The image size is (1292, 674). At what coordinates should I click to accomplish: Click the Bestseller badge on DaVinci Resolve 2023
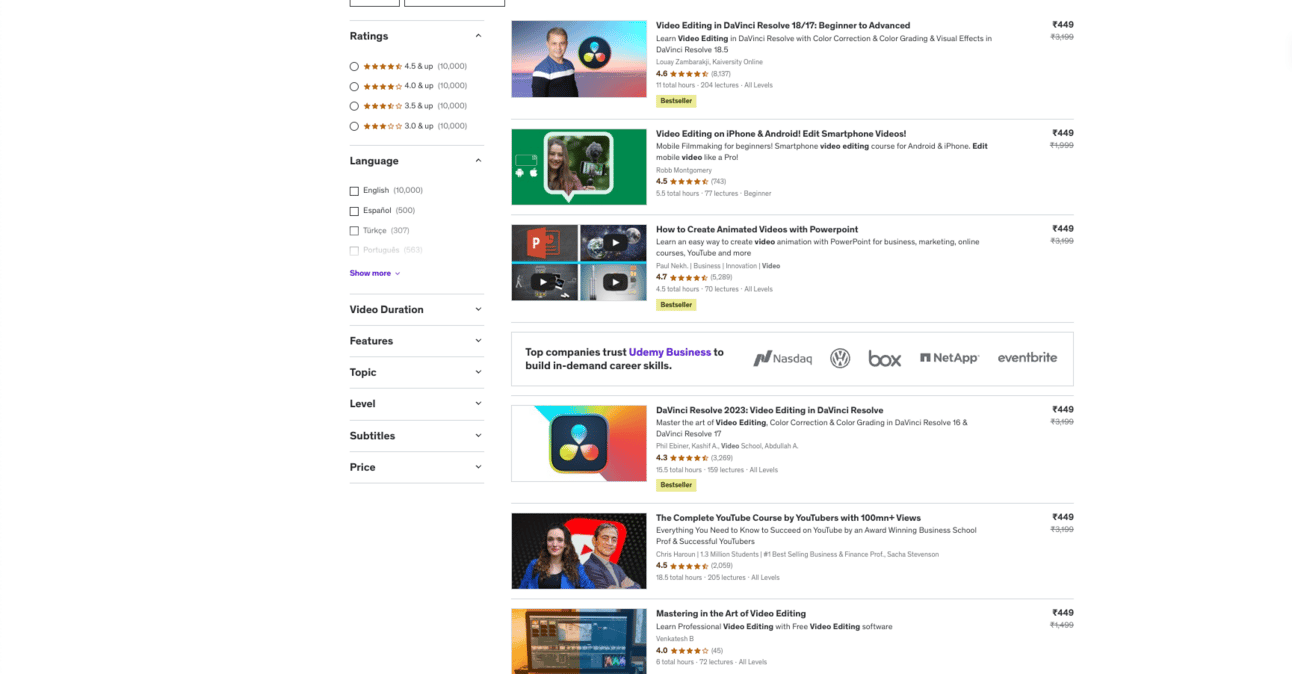pyautogui.click(x=676, y=485)
